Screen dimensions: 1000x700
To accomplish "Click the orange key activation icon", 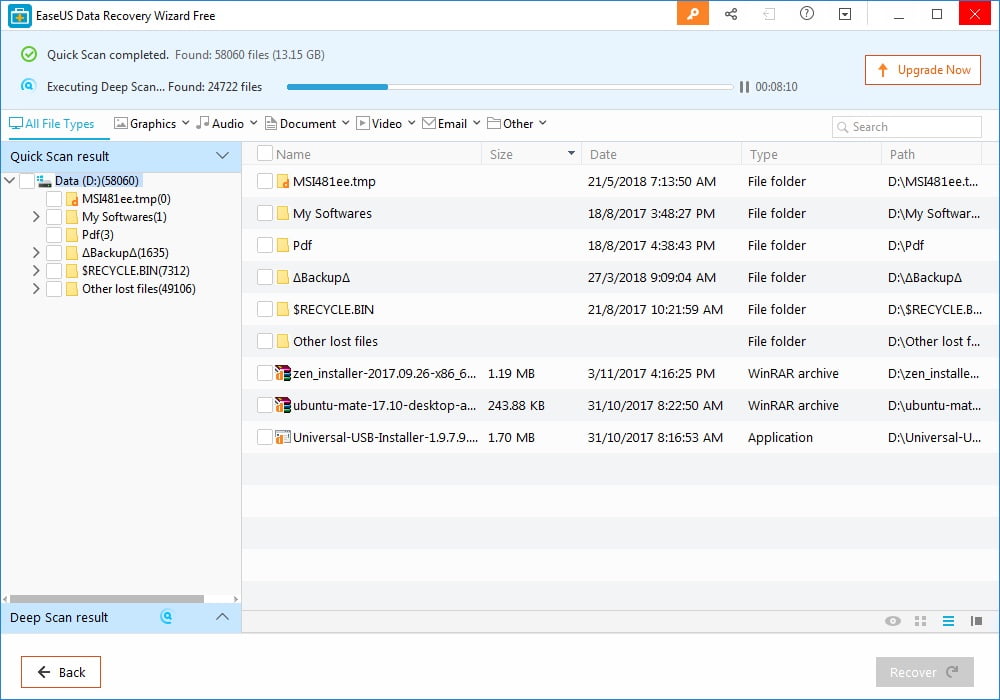I will click(x=692, y=14).
